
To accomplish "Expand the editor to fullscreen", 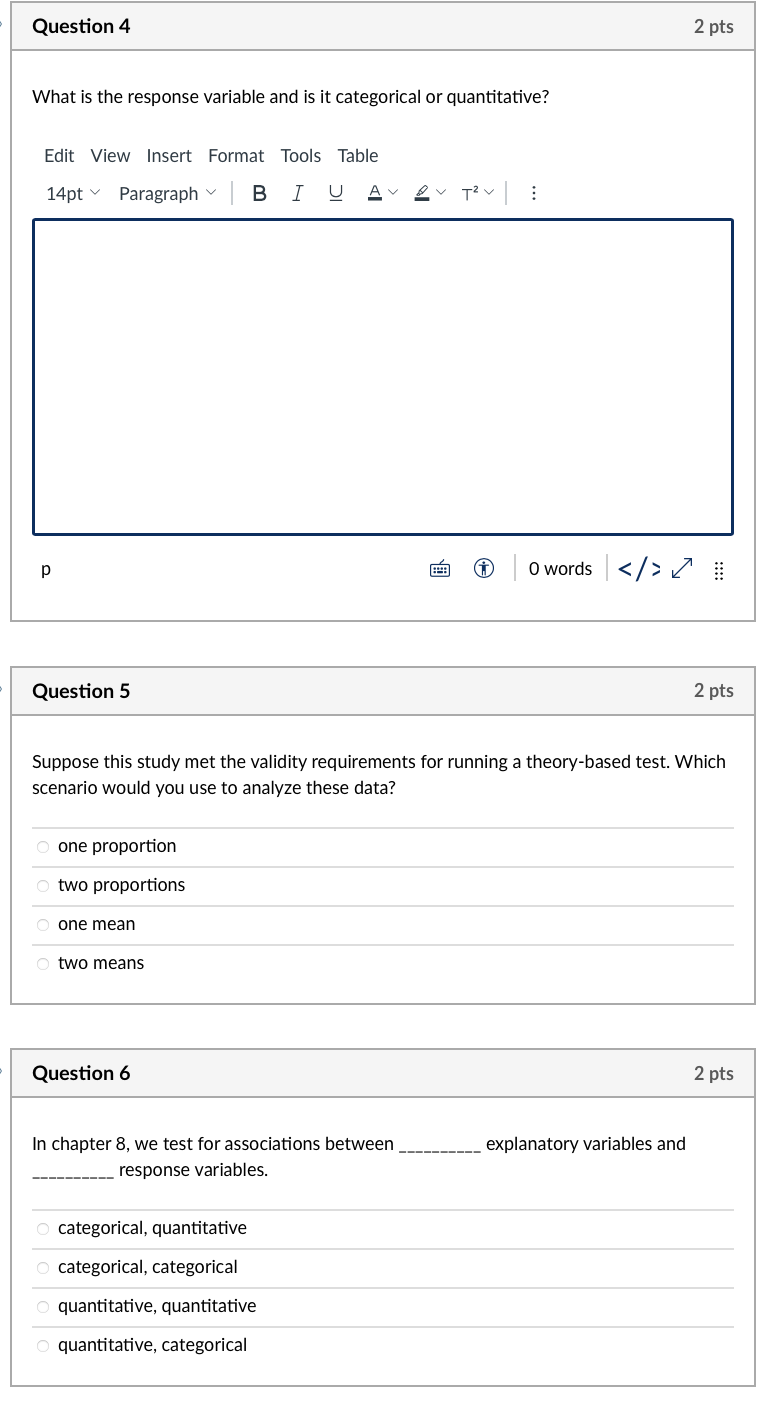I will [680, 568].
